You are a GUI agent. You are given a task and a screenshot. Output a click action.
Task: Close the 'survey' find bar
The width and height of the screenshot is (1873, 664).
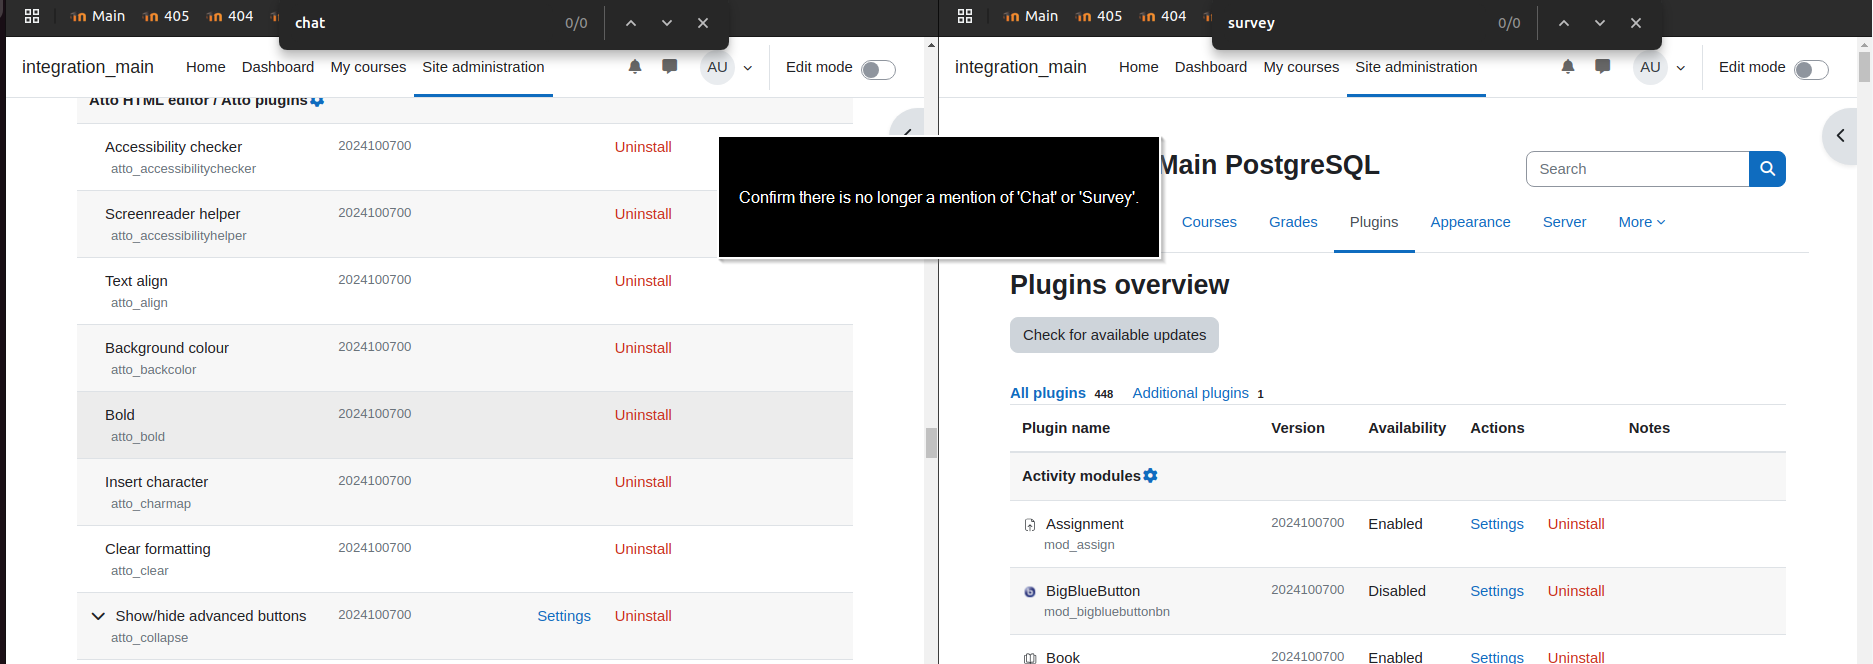point(1636,23)
